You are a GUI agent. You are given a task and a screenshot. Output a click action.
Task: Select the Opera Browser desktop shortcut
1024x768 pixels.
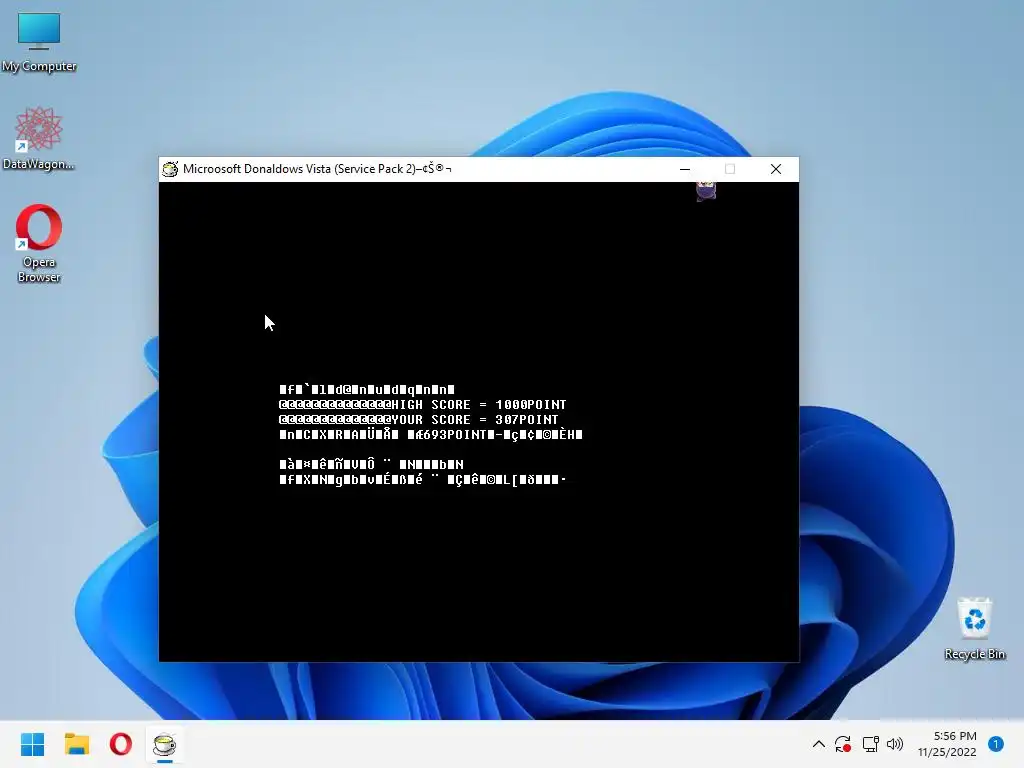click(39, 243)
